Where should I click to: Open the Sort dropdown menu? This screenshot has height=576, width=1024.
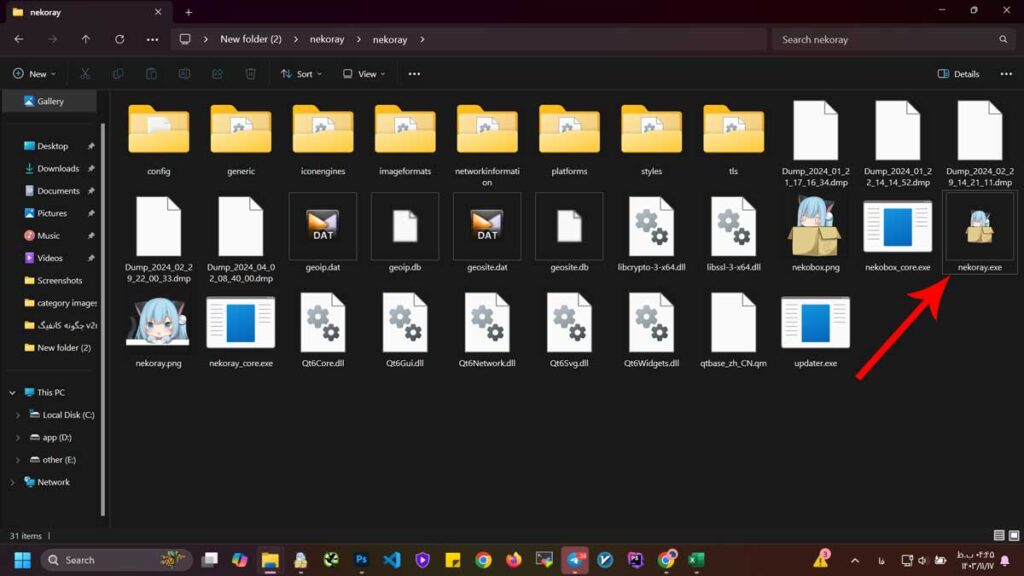(x=296, y=74)
